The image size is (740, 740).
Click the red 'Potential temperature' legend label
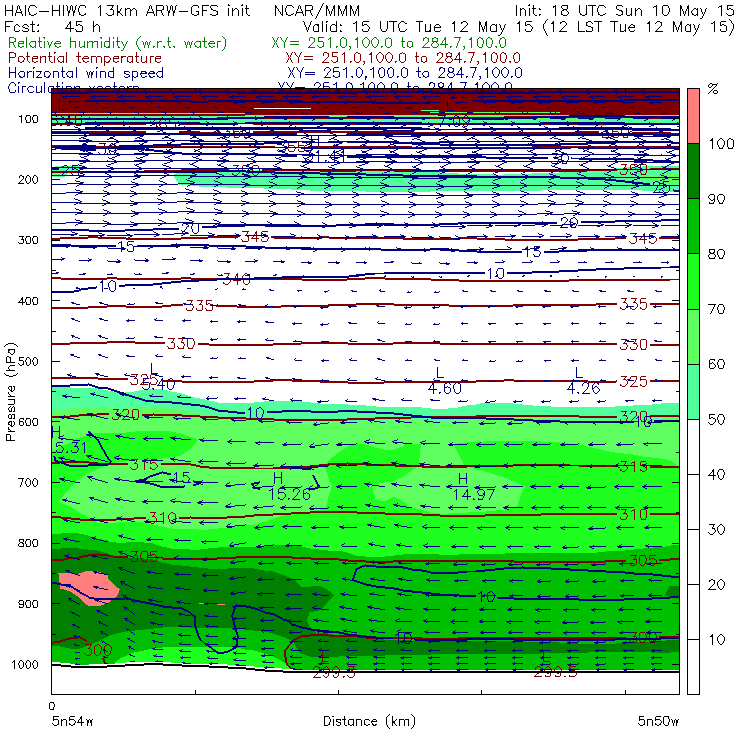tap(85, 58)
